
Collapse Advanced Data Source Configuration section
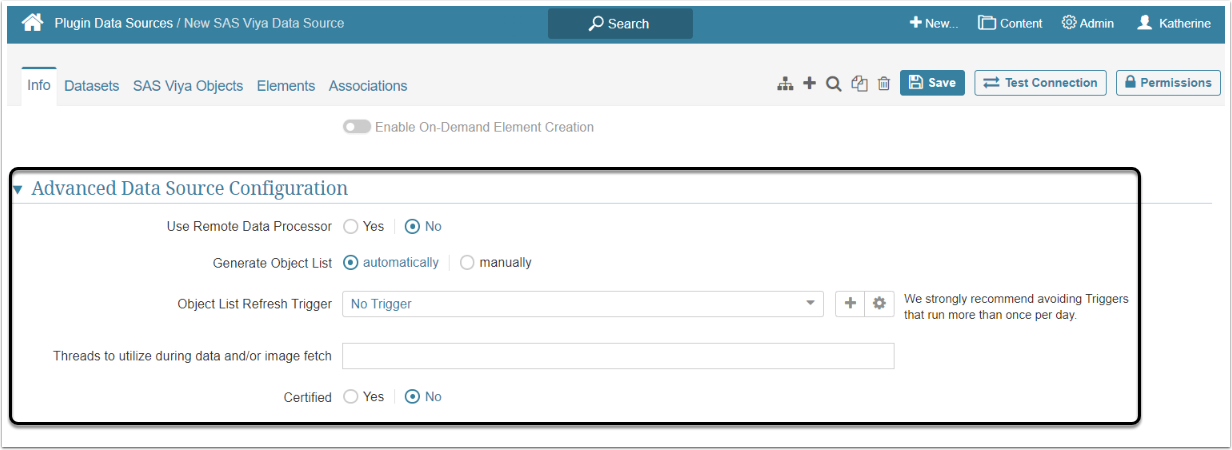pos(17,189)
